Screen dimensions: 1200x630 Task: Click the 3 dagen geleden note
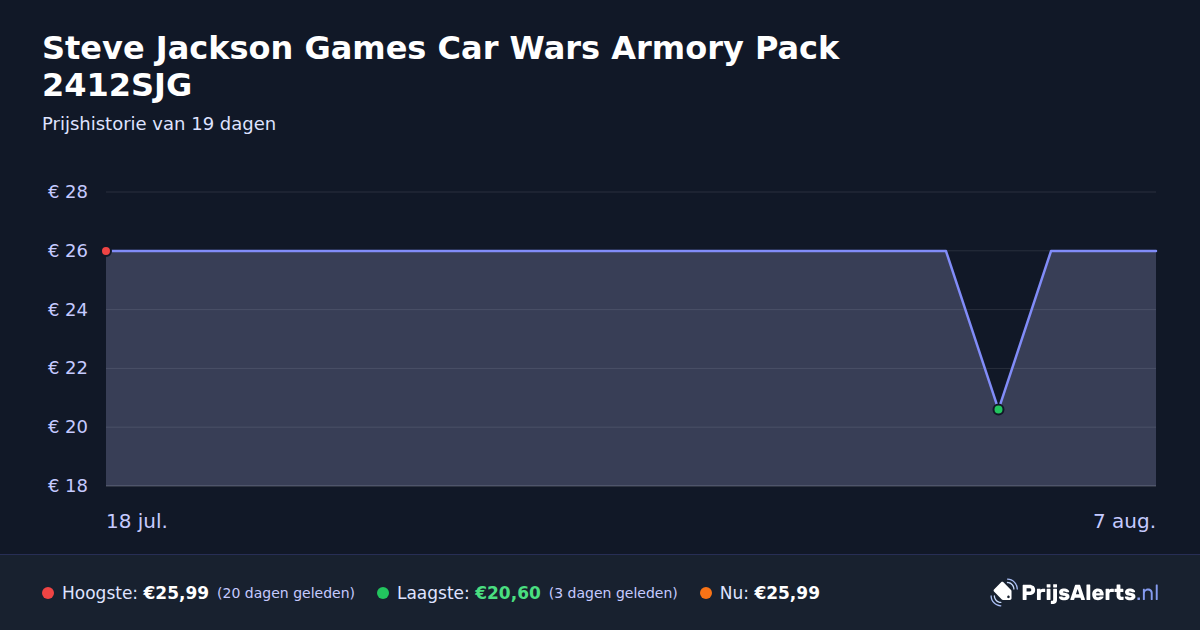click(x=613, y=593)
